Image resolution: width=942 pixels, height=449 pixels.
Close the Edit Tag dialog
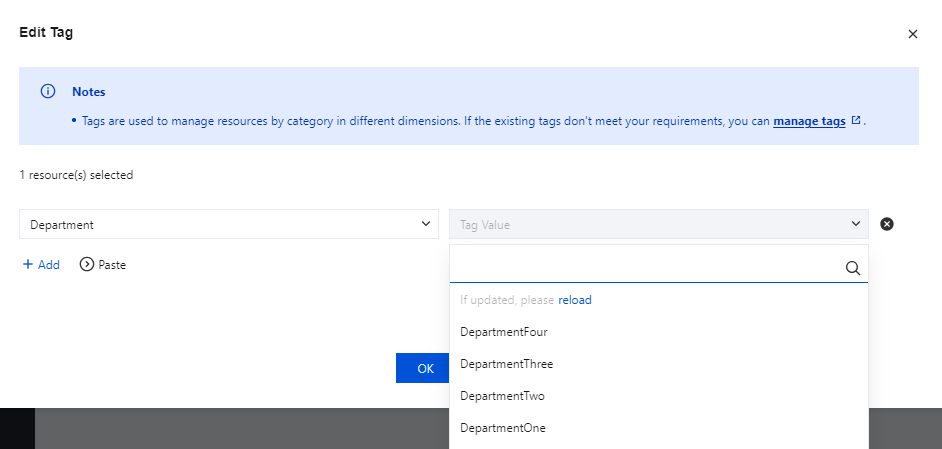(912, 34)
